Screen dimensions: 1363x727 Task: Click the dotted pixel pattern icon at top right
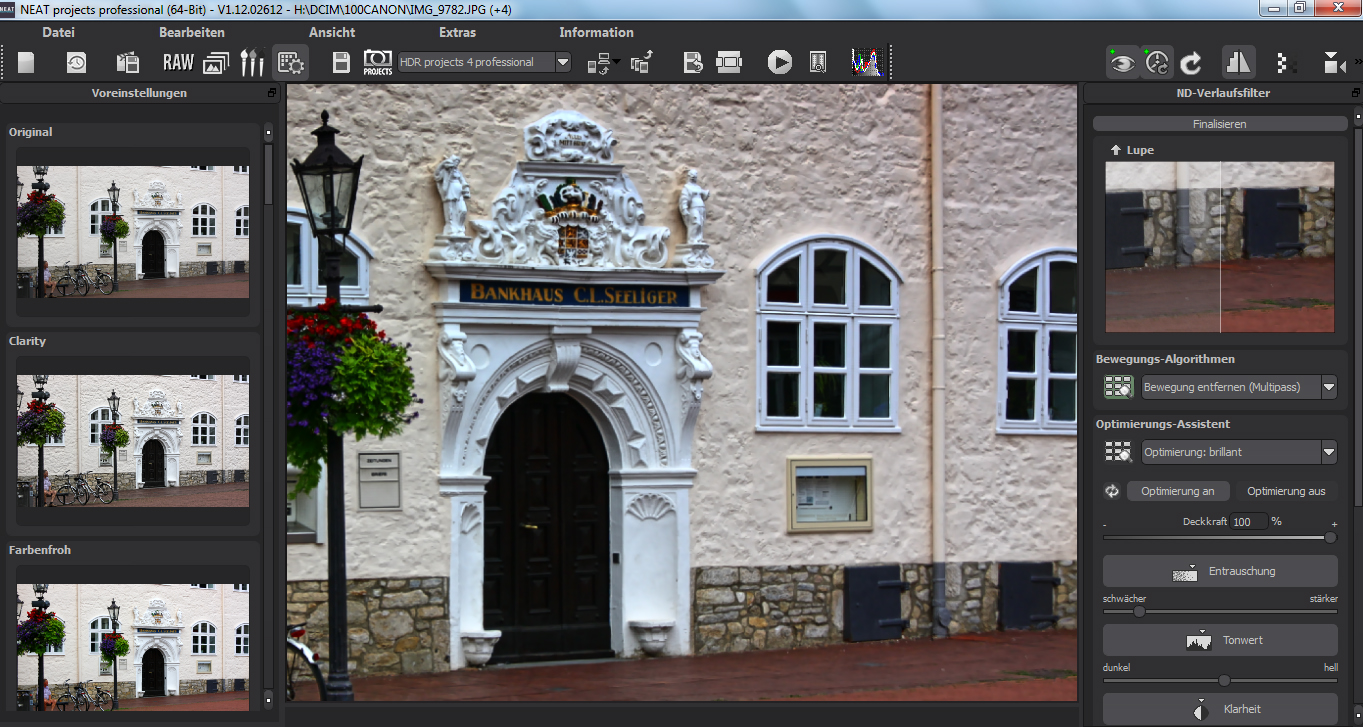click(x=1286, y=63)
